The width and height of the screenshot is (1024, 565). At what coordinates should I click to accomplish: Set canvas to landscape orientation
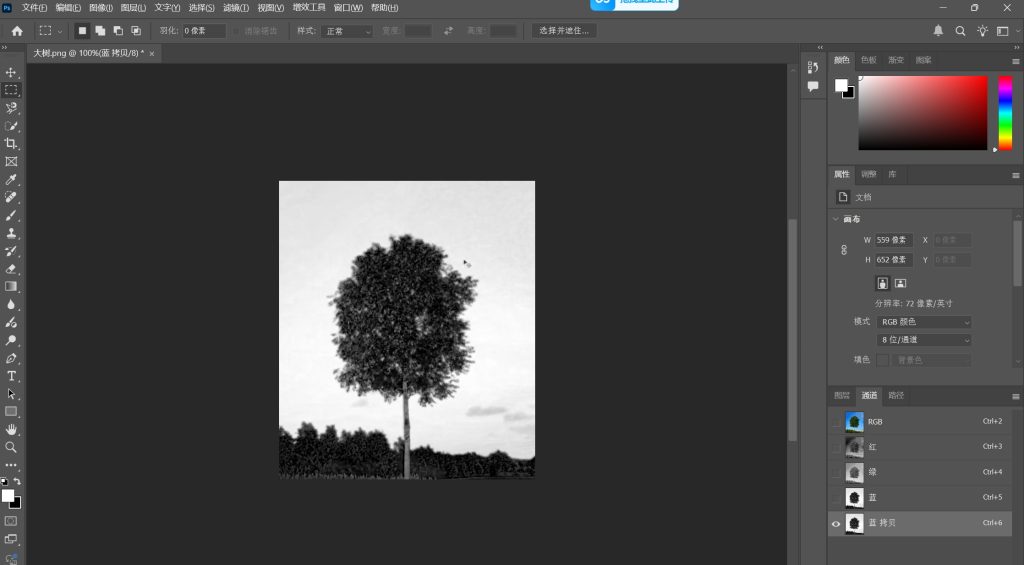900,284
